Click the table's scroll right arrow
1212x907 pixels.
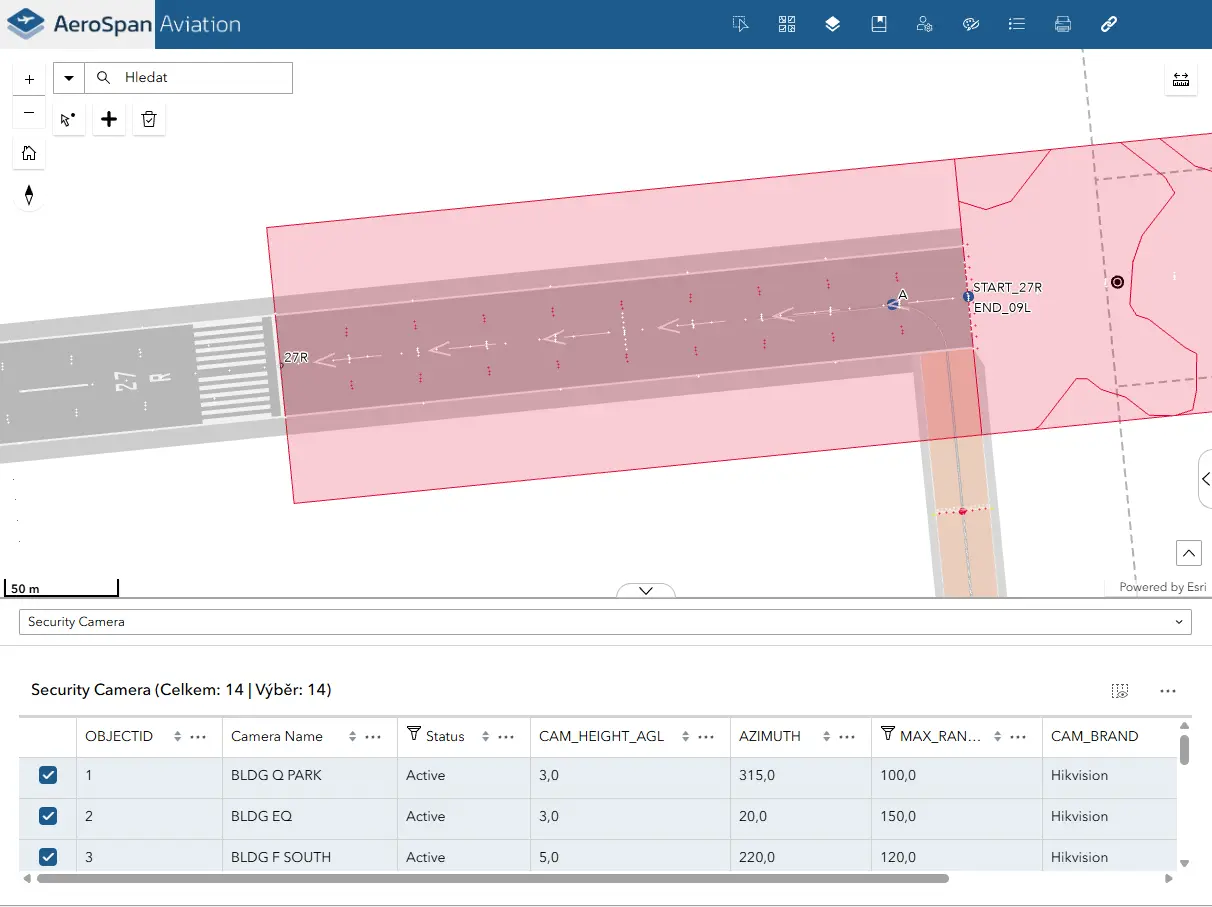1169,879
